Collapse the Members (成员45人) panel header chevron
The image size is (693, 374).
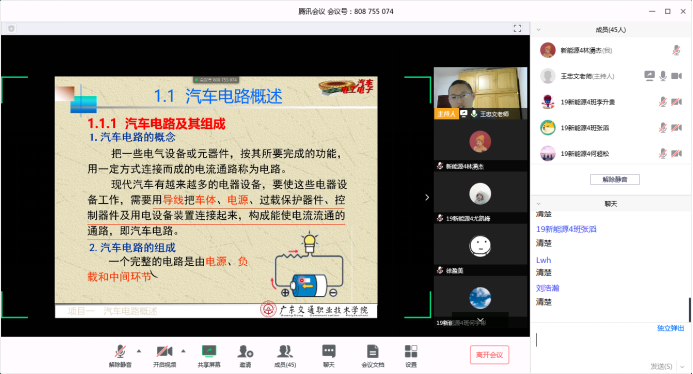(x=538, y=30)
